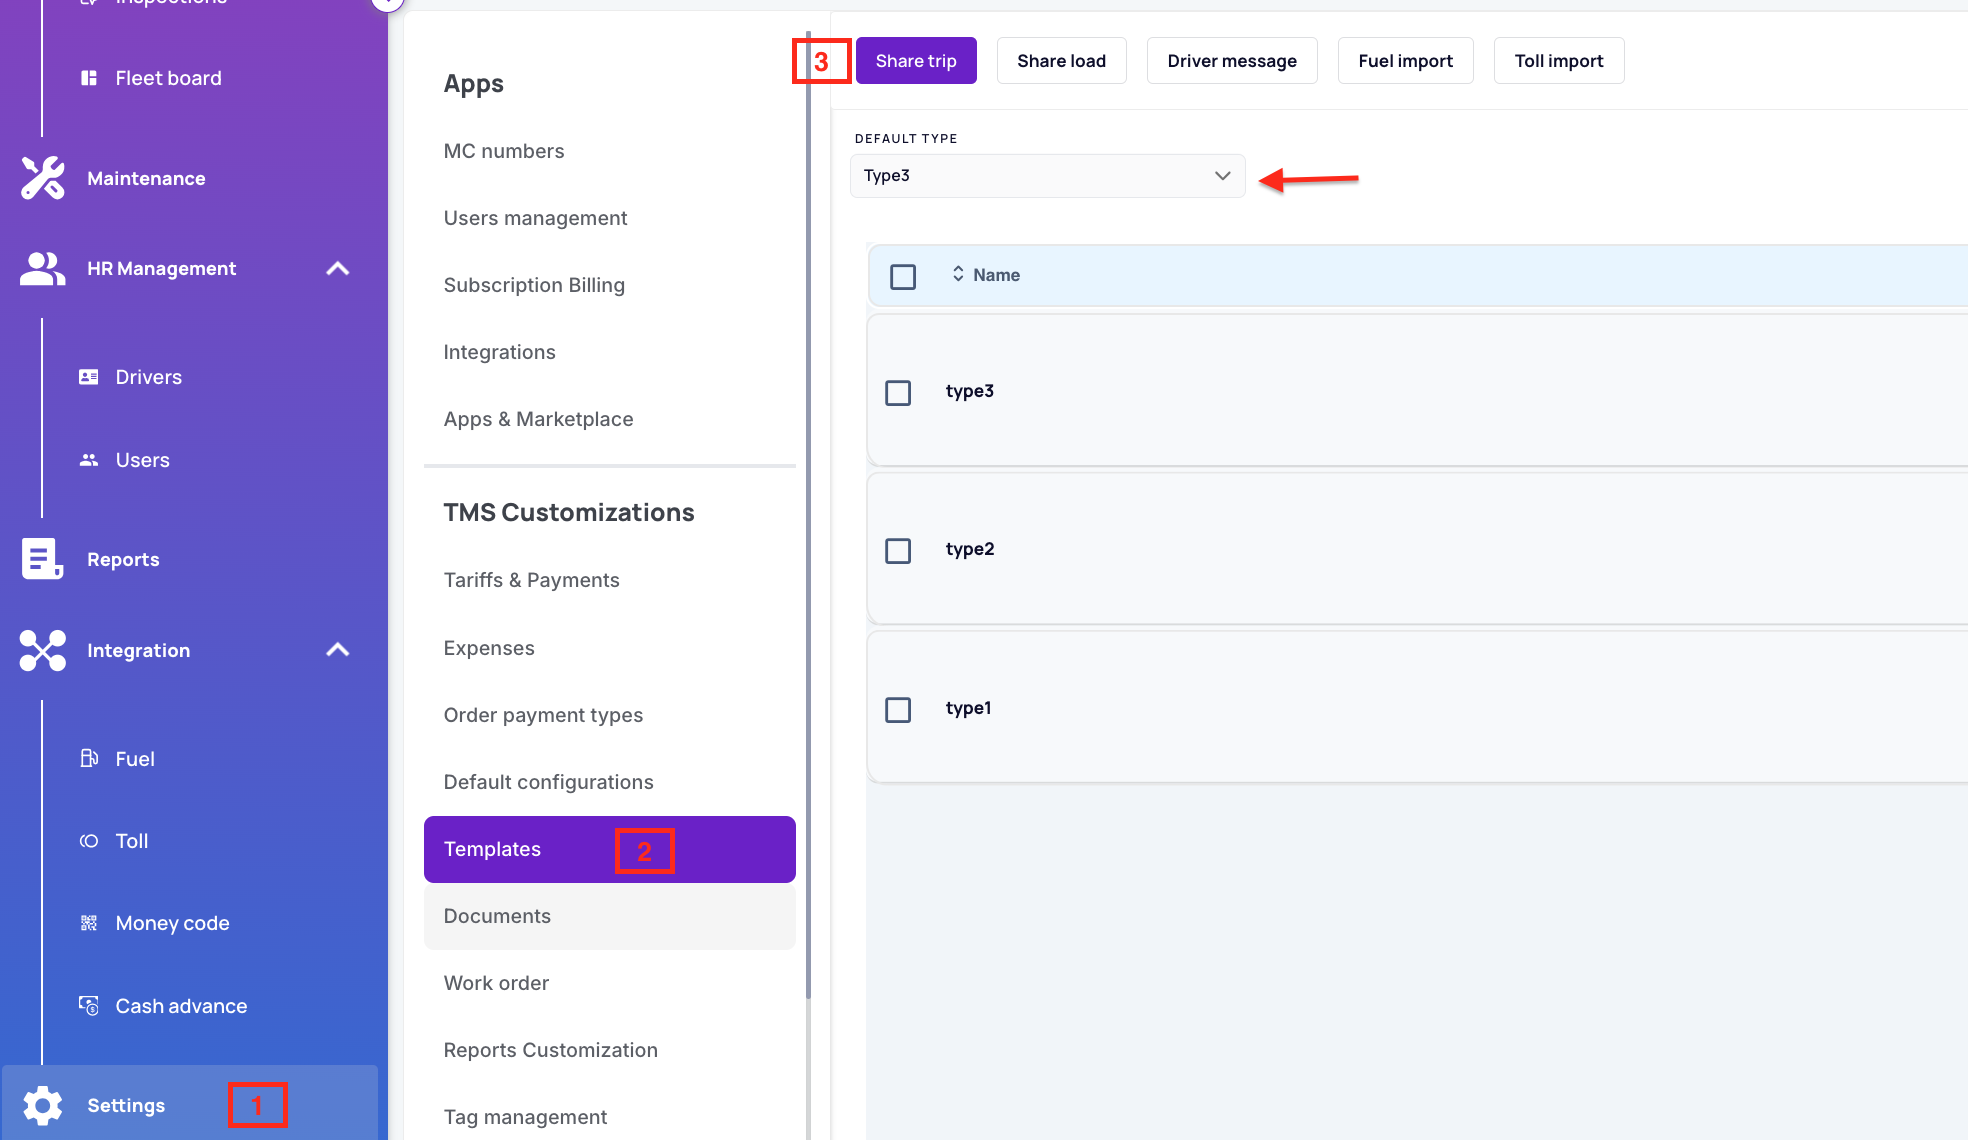This screenshot has width=1968, height=1140.
Task: Collapse the HR Management section
Action: click(338, 268)
